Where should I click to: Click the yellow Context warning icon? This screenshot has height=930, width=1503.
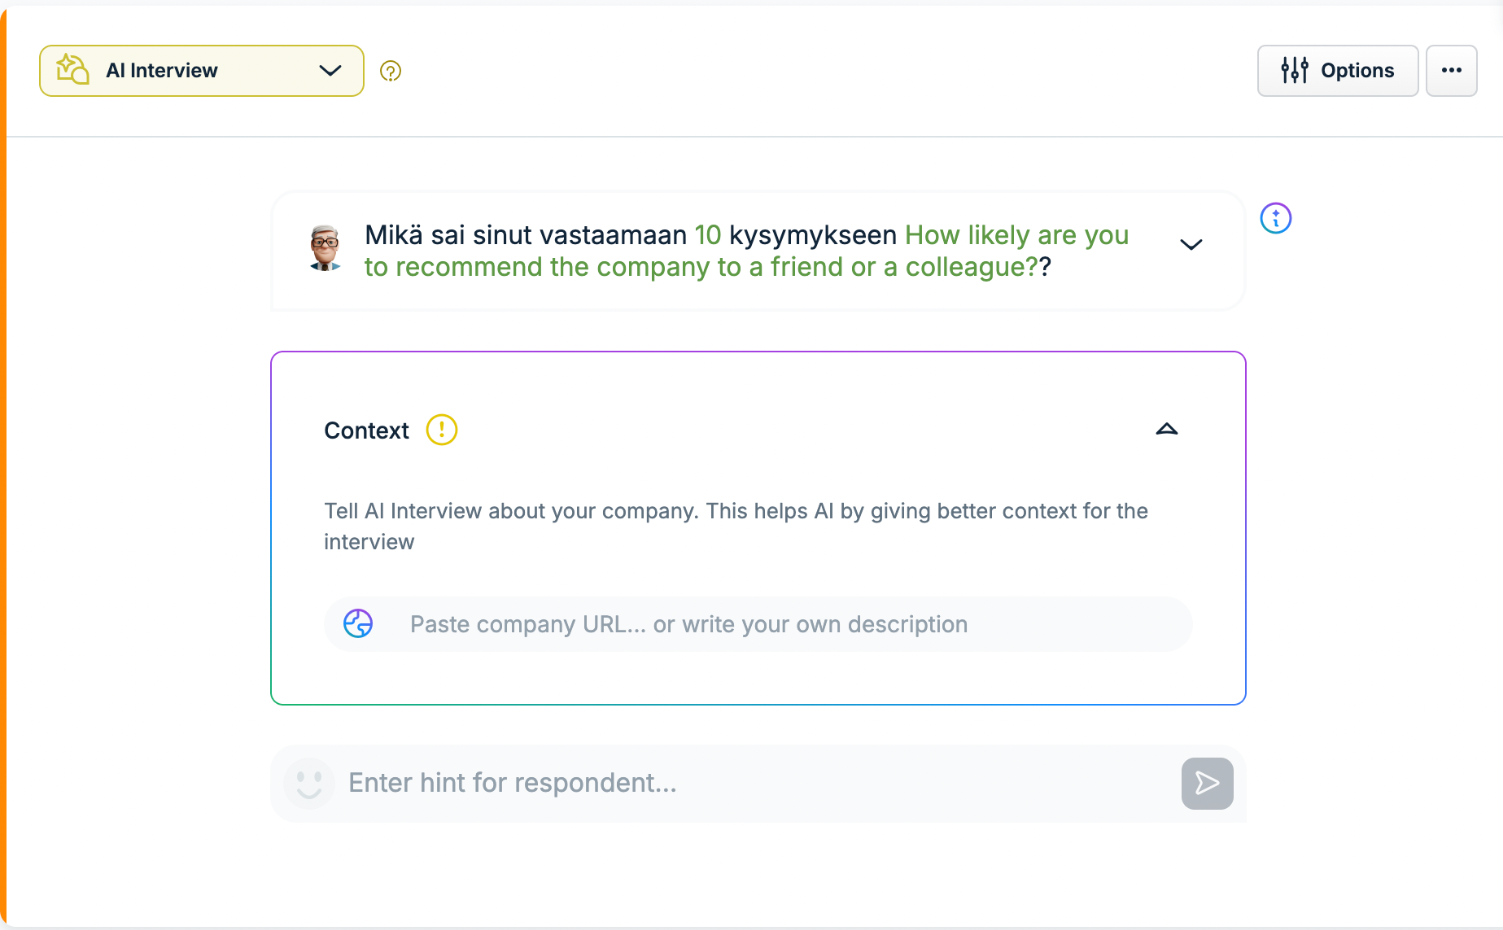click(x=441, y=430)
